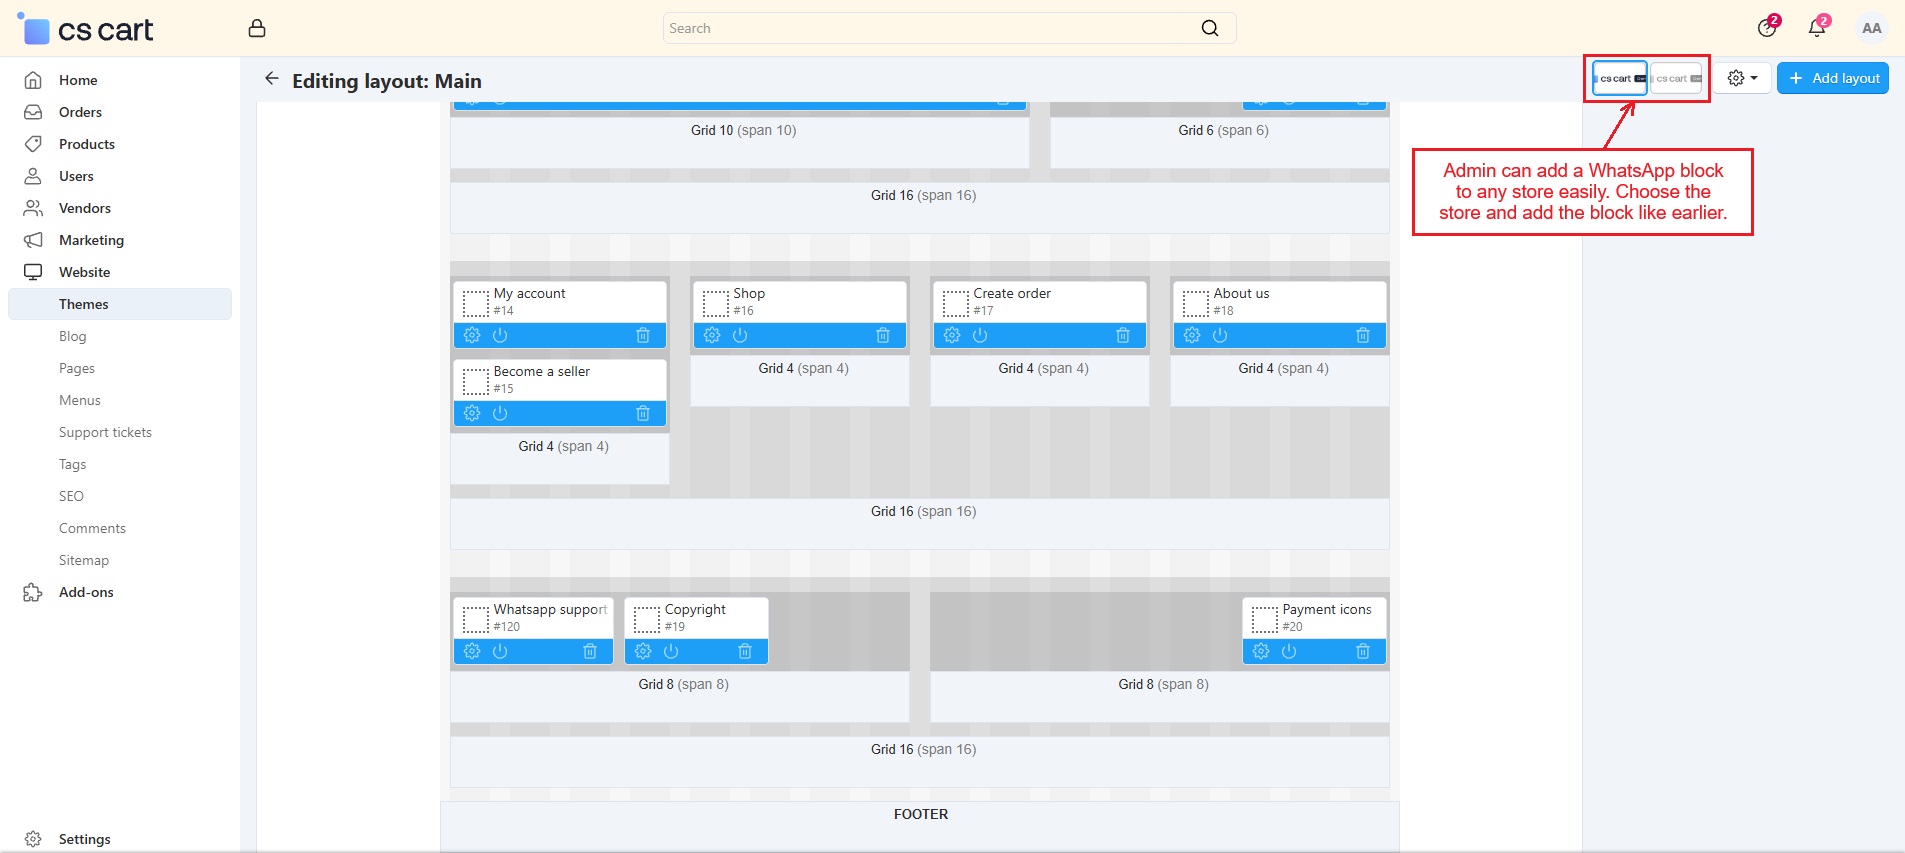Delete the Become a seller block
The height and width of the screenshot is (853, 1905).
tap(643, 413)
